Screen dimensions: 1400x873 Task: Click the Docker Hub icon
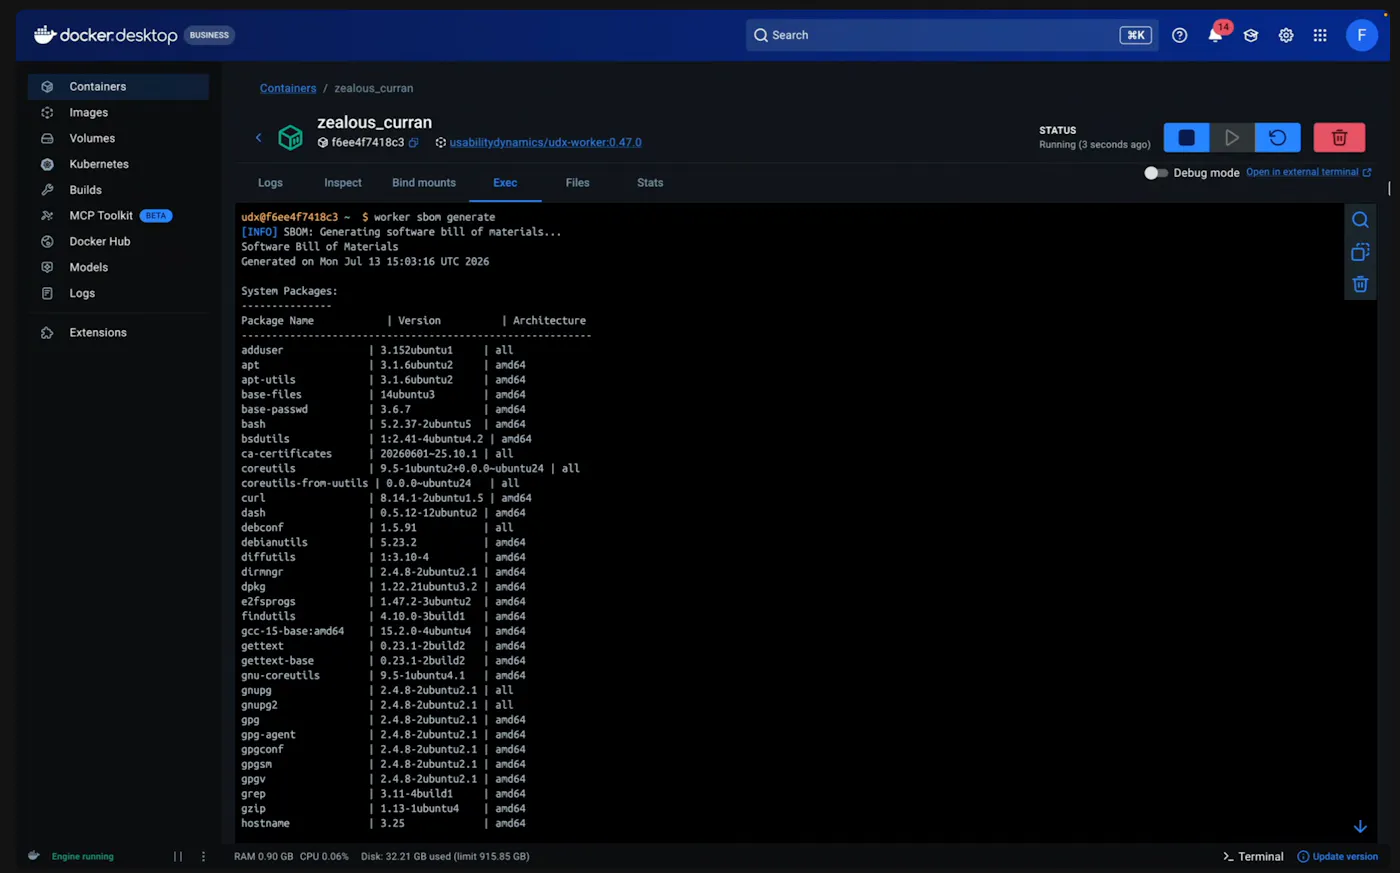tap(47, 241)
